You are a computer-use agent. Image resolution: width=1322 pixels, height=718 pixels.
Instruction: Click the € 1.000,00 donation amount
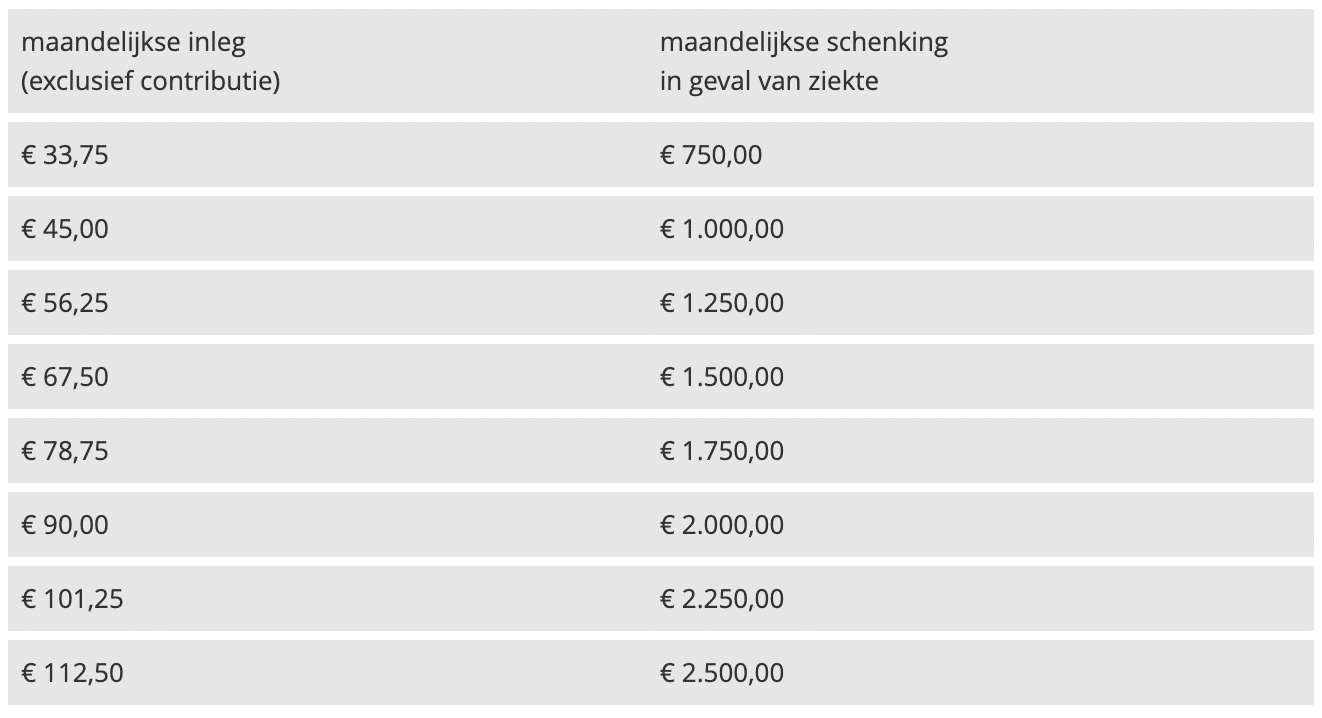[x=722, y=229]
